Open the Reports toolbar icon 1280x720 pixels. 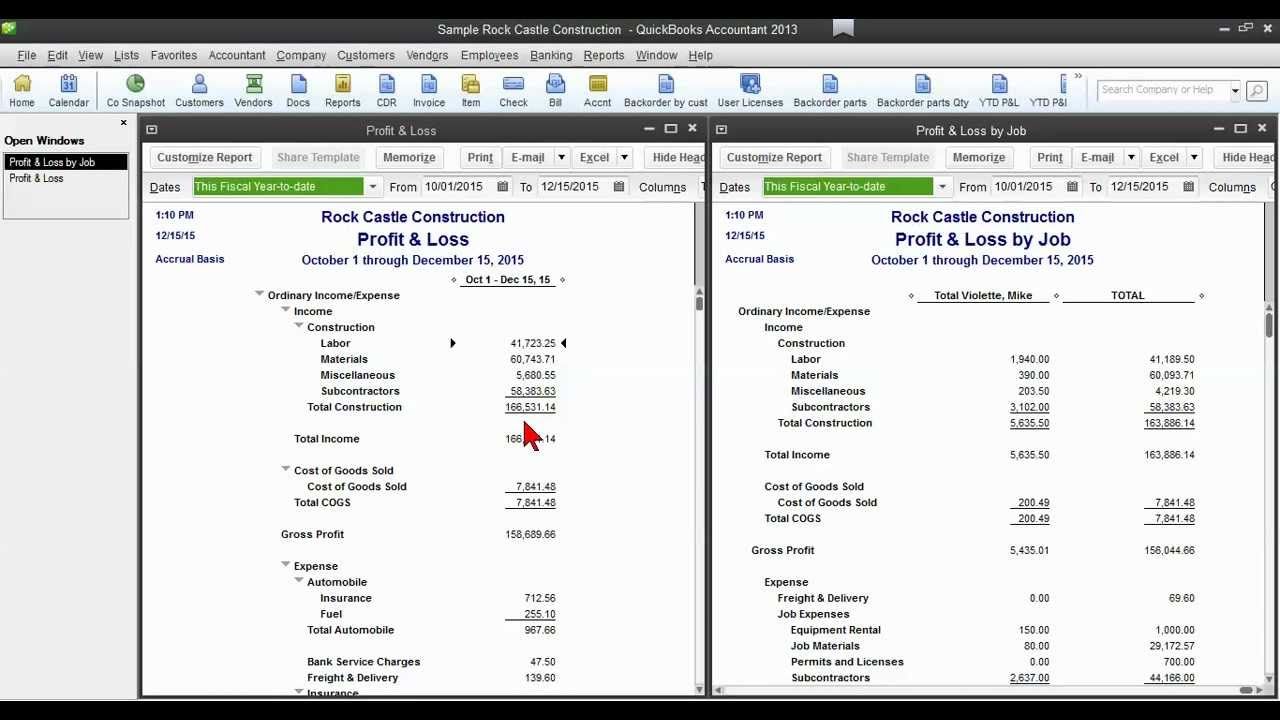point(343,90)
